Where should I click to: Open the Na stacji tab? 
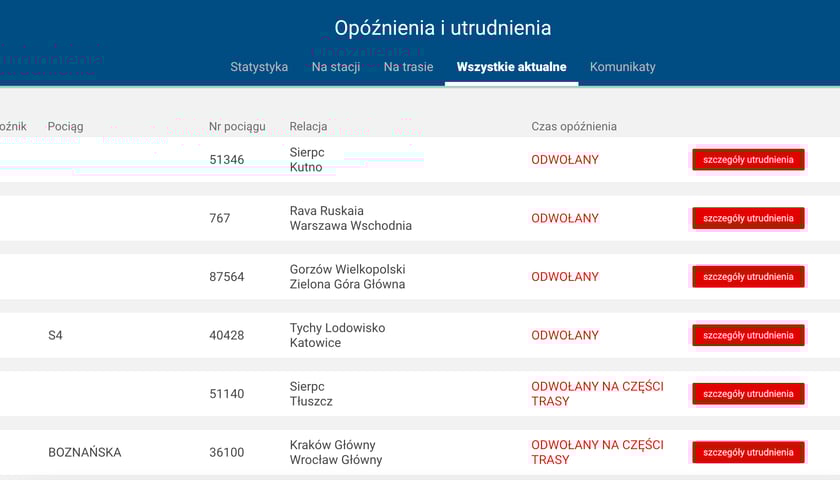click(x=336, y=67)
